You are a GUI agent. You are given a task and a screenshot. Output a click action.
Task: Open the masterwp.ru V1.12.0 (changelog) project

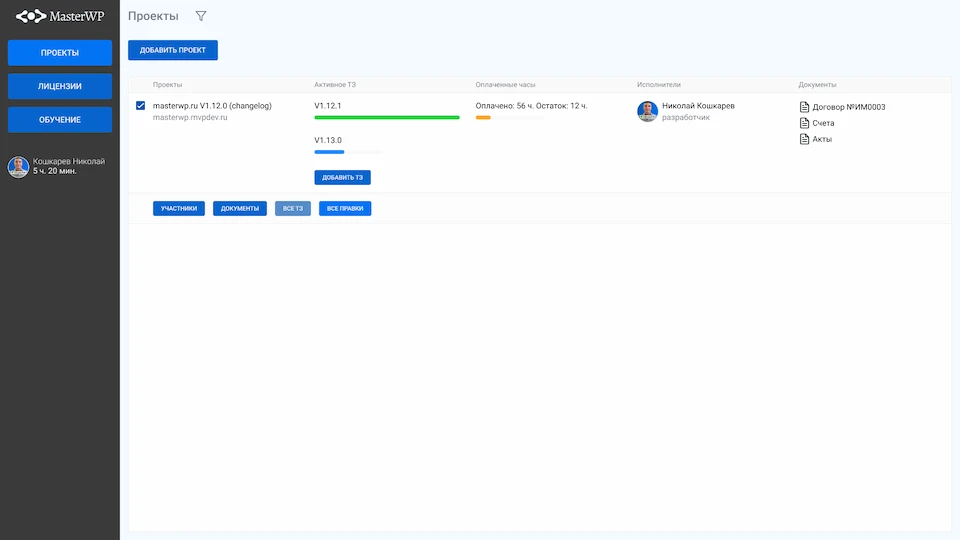[212, 106]
